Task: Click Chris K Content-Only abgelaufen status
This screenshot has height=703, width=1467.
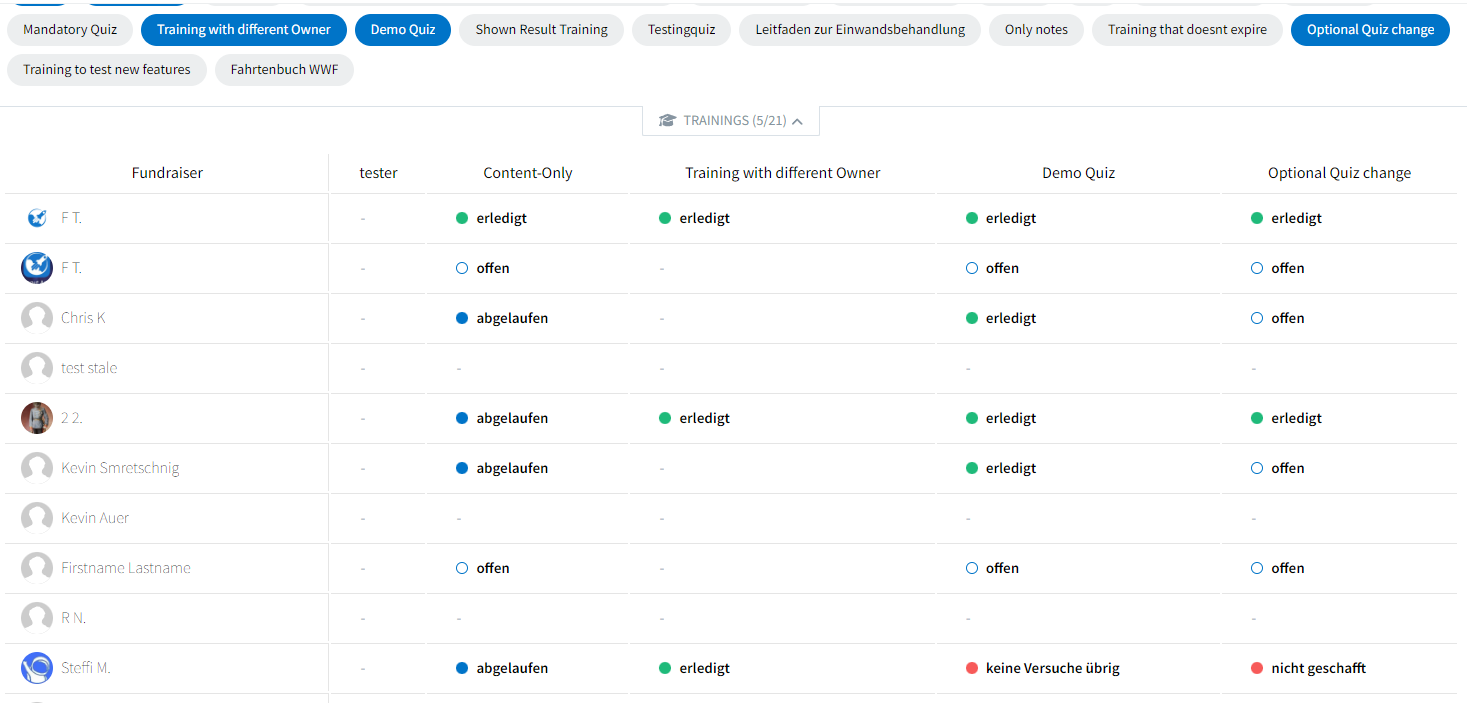Action: (x=502, y=318)
